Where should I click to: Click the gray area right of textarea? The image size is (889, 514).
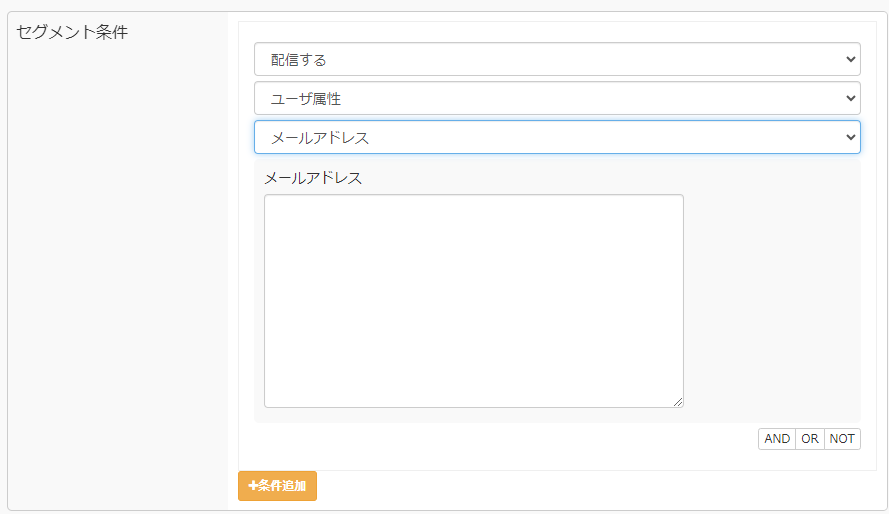pyautogui.click(x=770, y=300)
